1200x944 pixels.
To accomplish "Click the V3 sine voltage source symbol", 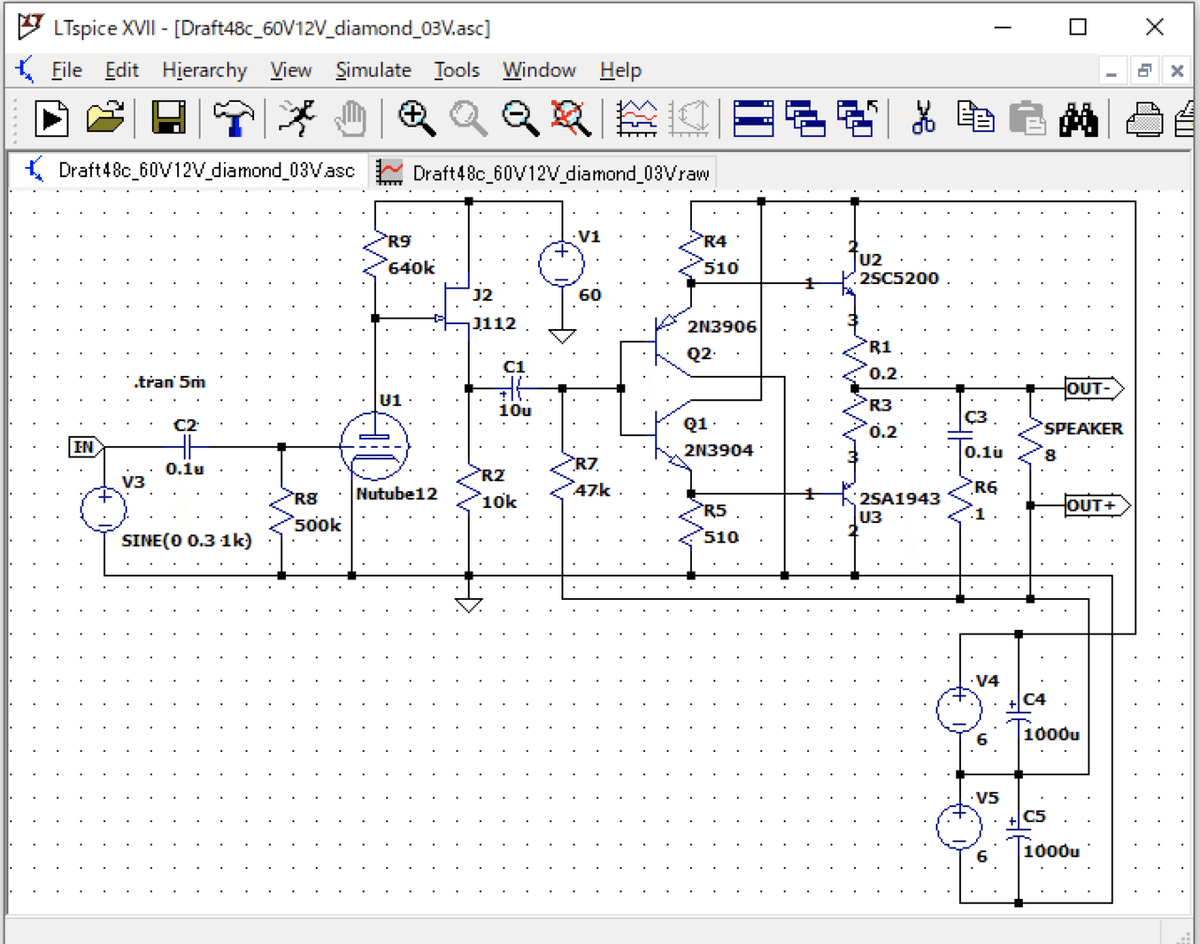I will [104, 508].
